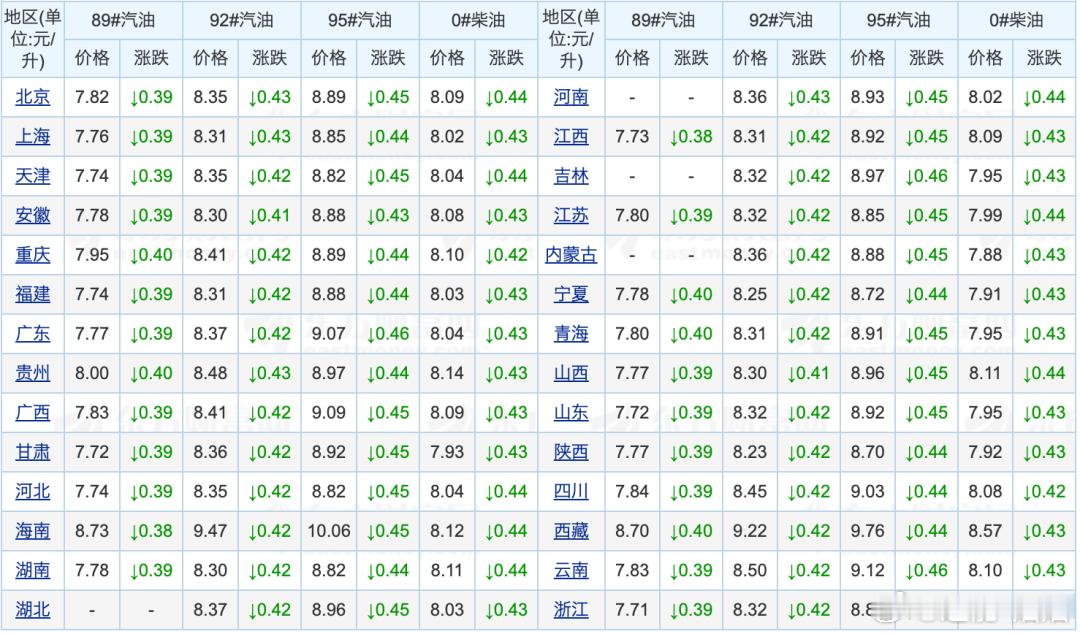Viewport: 1080px width, 634px height.
Task: Open the 广东 region link
Action: (x=32, y=334)
